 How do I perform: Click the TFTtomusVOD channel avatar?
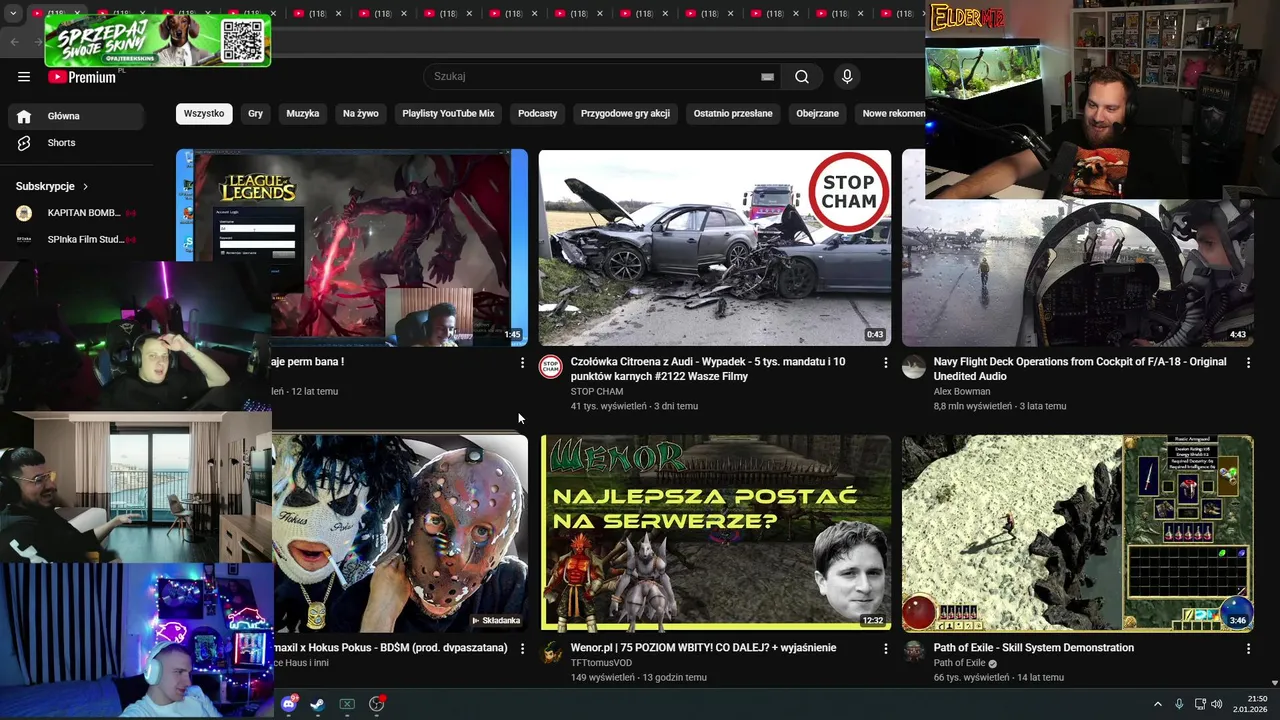(551, 653)
